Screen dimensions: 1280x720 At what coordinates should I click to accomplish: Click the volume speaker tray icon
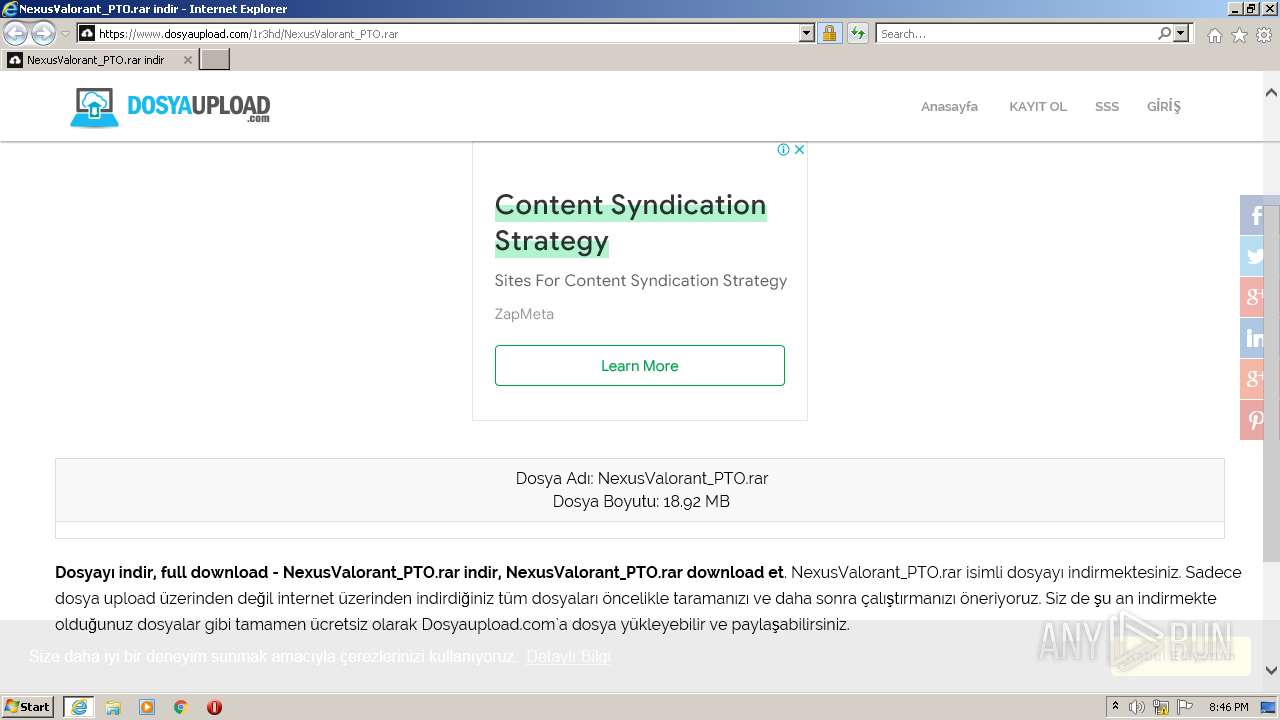coord(1137,707)
